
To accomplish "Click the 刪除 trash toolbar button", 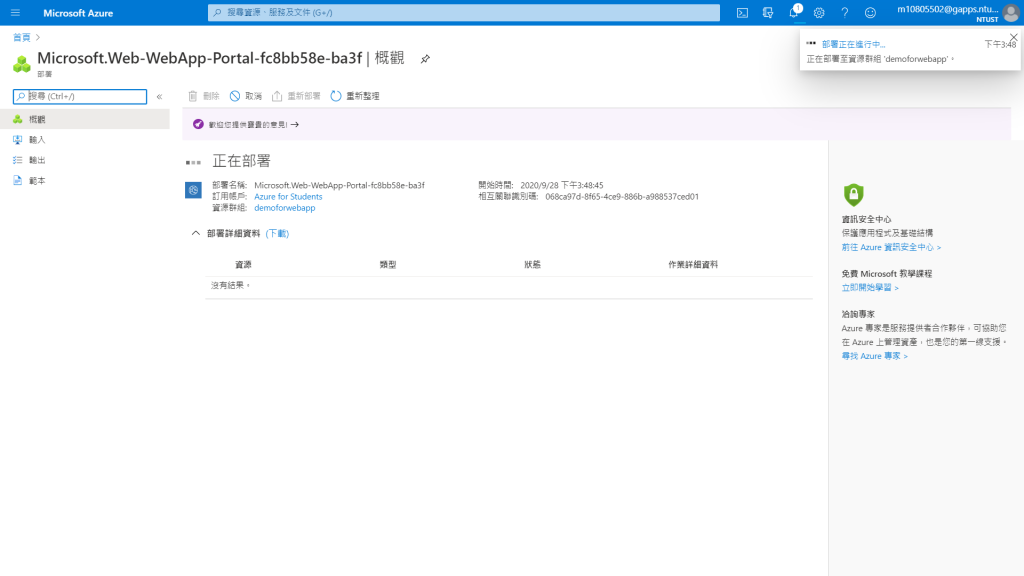I will (204, 96).
